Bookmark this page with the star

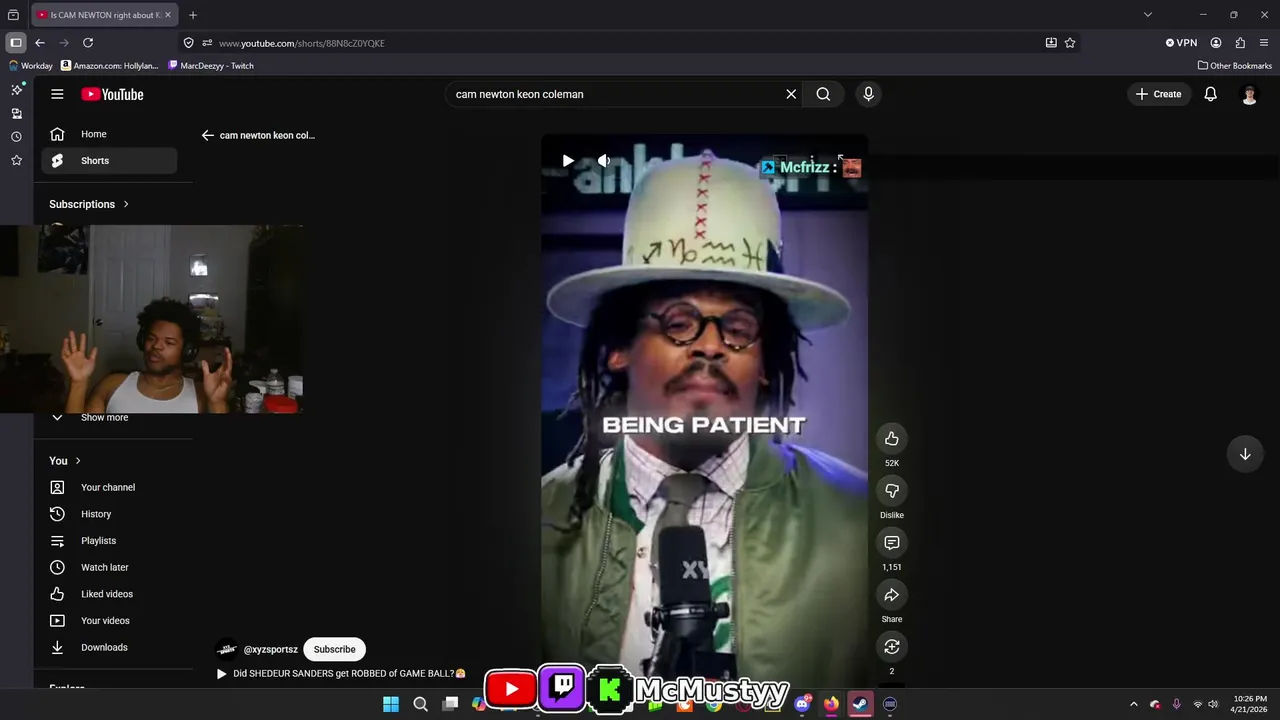tap(1070, 43)
